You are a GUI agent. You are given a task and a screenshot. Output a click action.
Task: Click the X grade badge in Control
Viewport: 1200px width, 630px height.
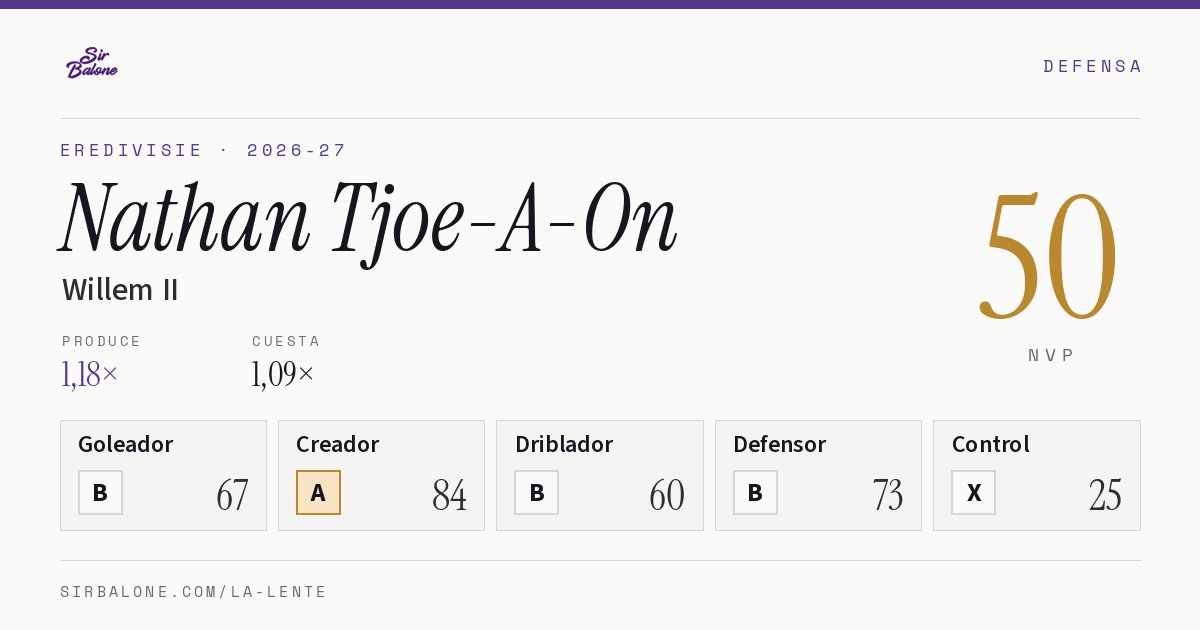[x=973, y=492]
